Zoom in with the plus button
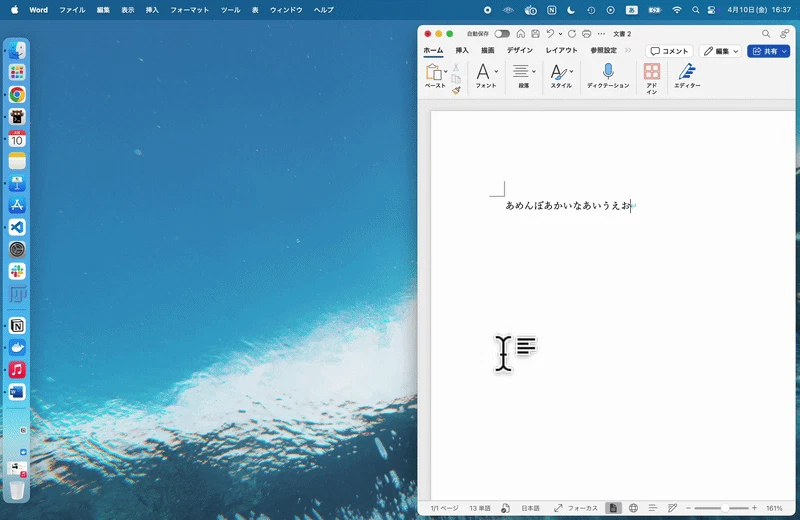The width and height of the screenshot is (800, 520). pyautogui.click(x=755, y=508)
